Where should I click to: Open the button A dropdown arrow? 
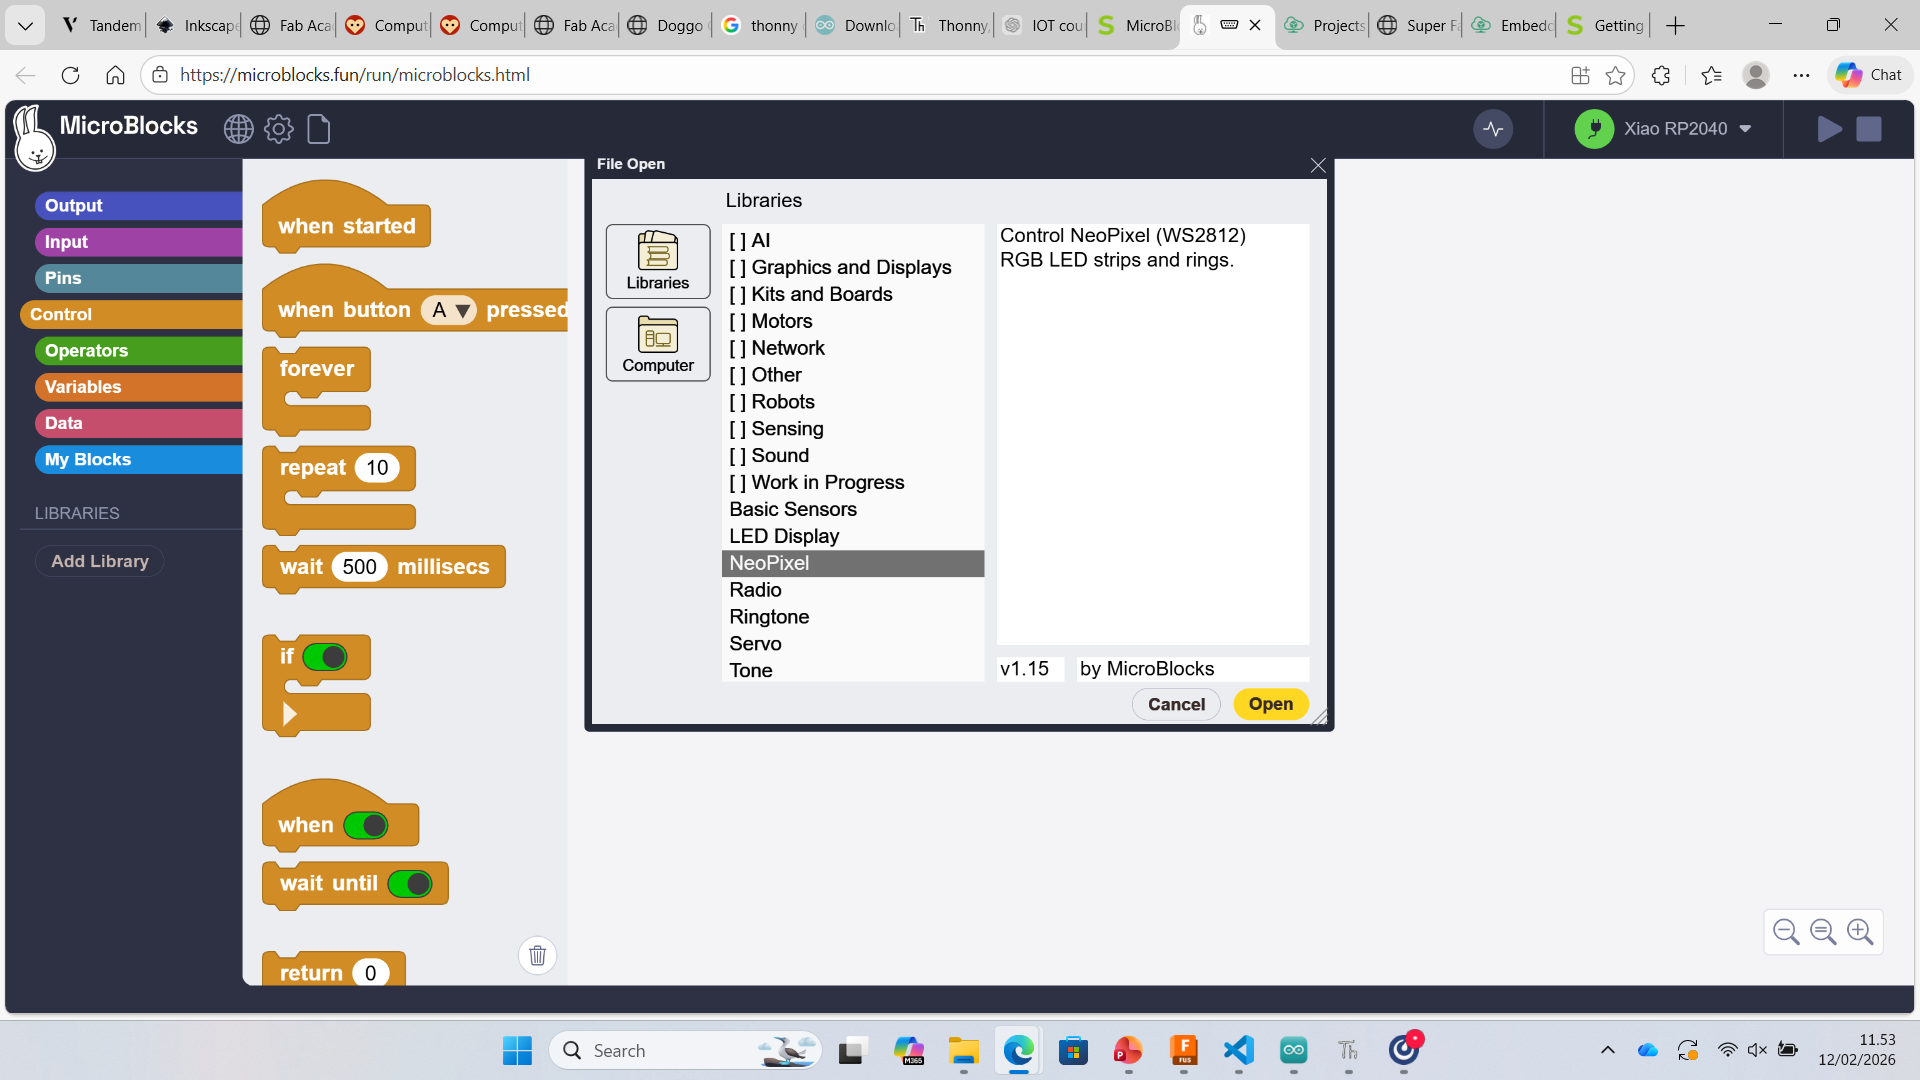point(462,311)
